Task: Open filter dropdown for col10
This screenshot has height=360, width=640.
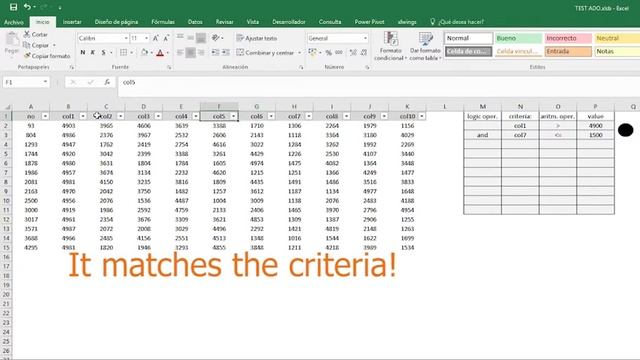Action: pyautogui.click(x=422, y=116)
